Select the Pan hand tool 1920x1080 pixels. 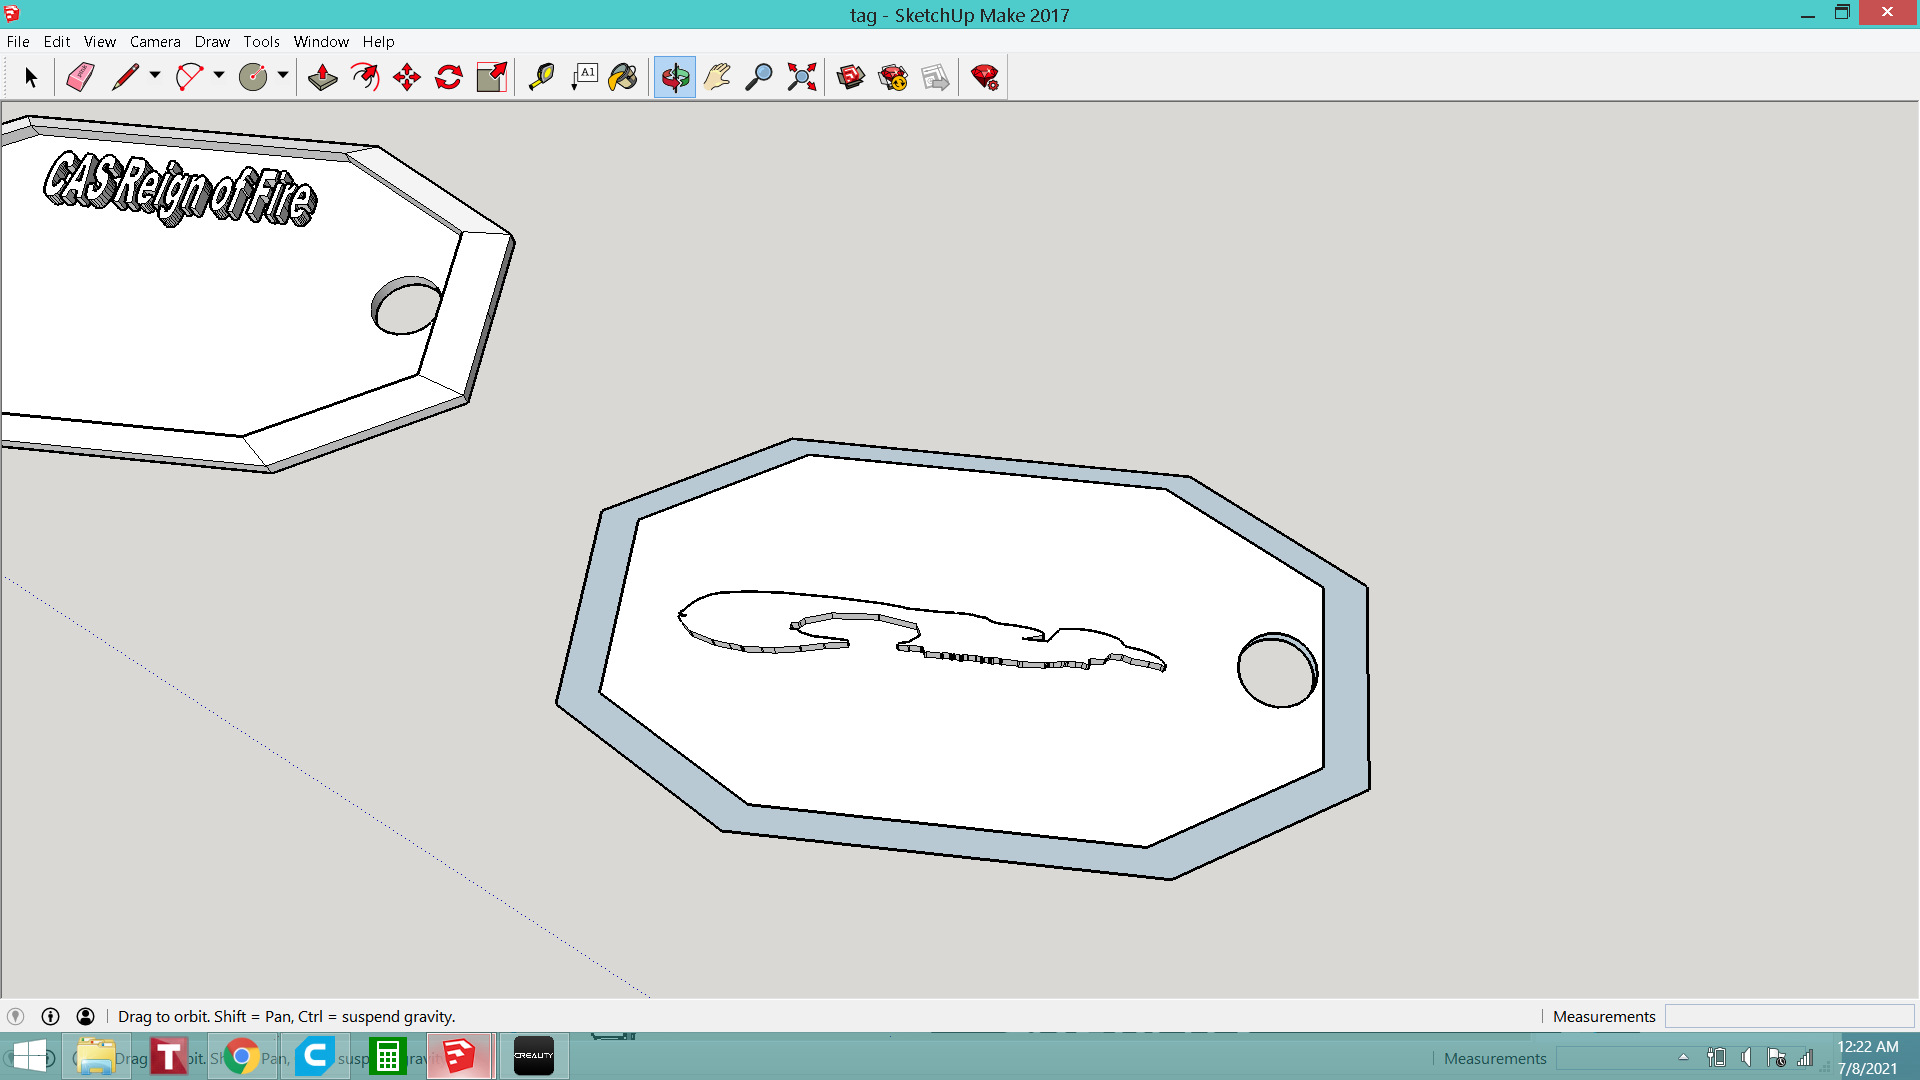(x=717, y=77)
